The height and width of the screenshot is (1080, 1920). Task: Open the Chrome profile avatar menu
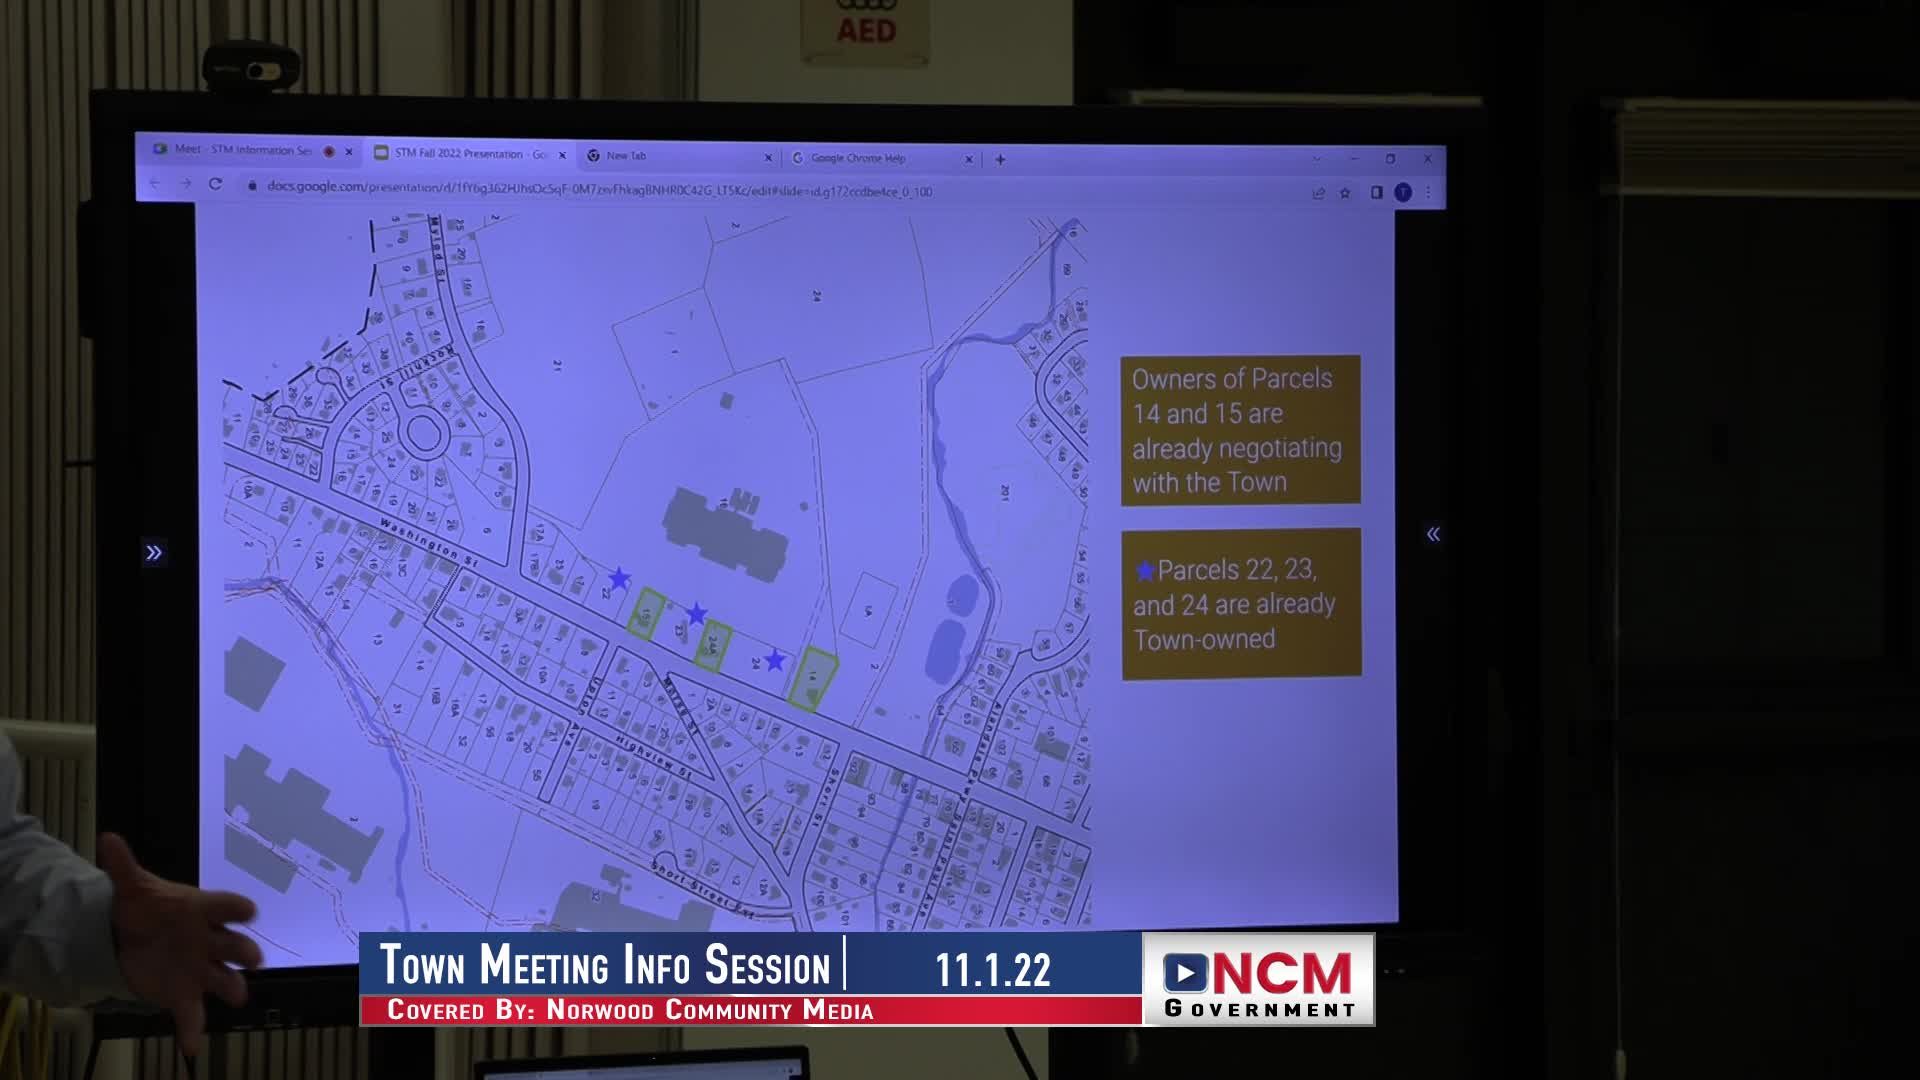click(1403, 192)
